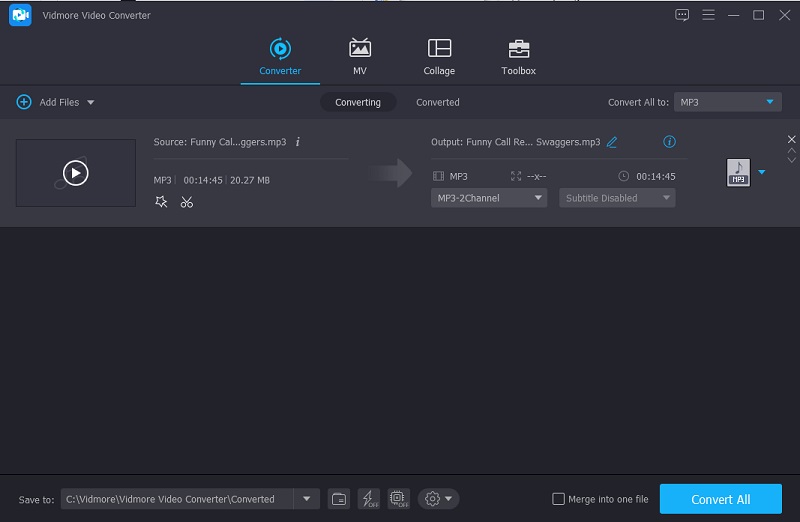This screenshot has height=522, width=800.
Task: Enable Merge into one file checkbox
Action: [x=558, y=499]
